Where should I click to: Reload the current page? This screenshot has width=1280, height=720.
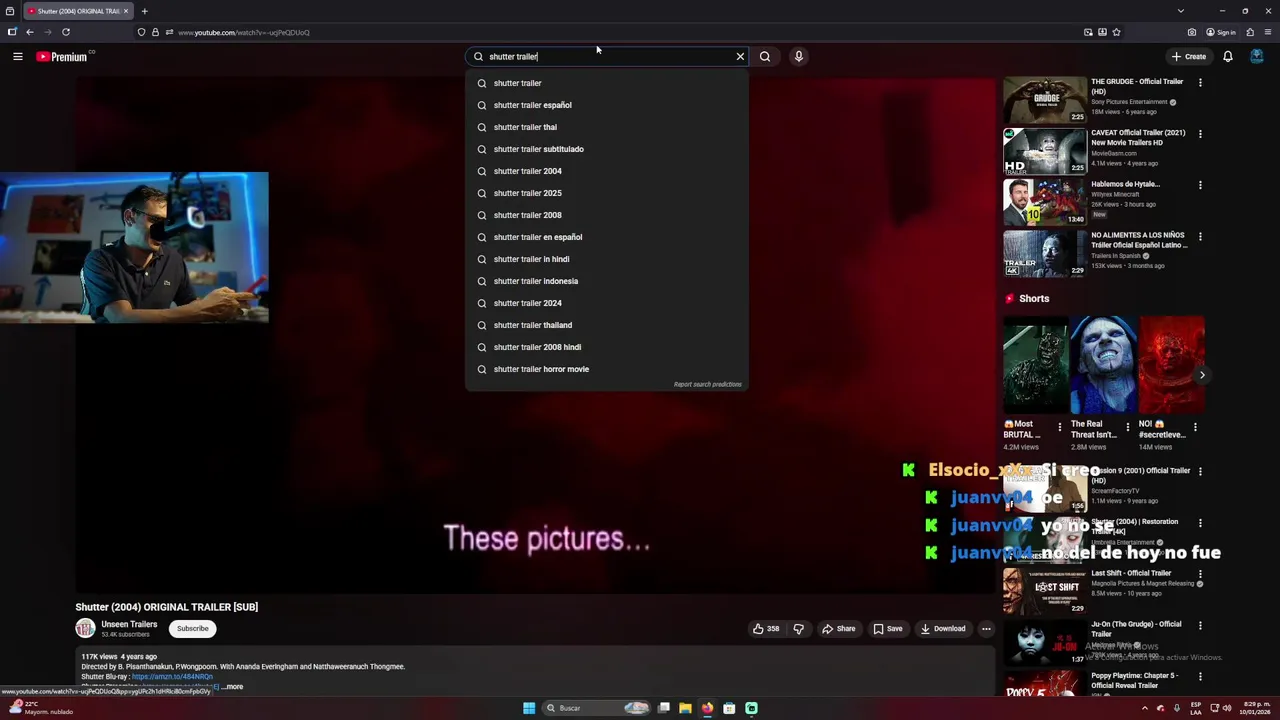click(66, 32)
